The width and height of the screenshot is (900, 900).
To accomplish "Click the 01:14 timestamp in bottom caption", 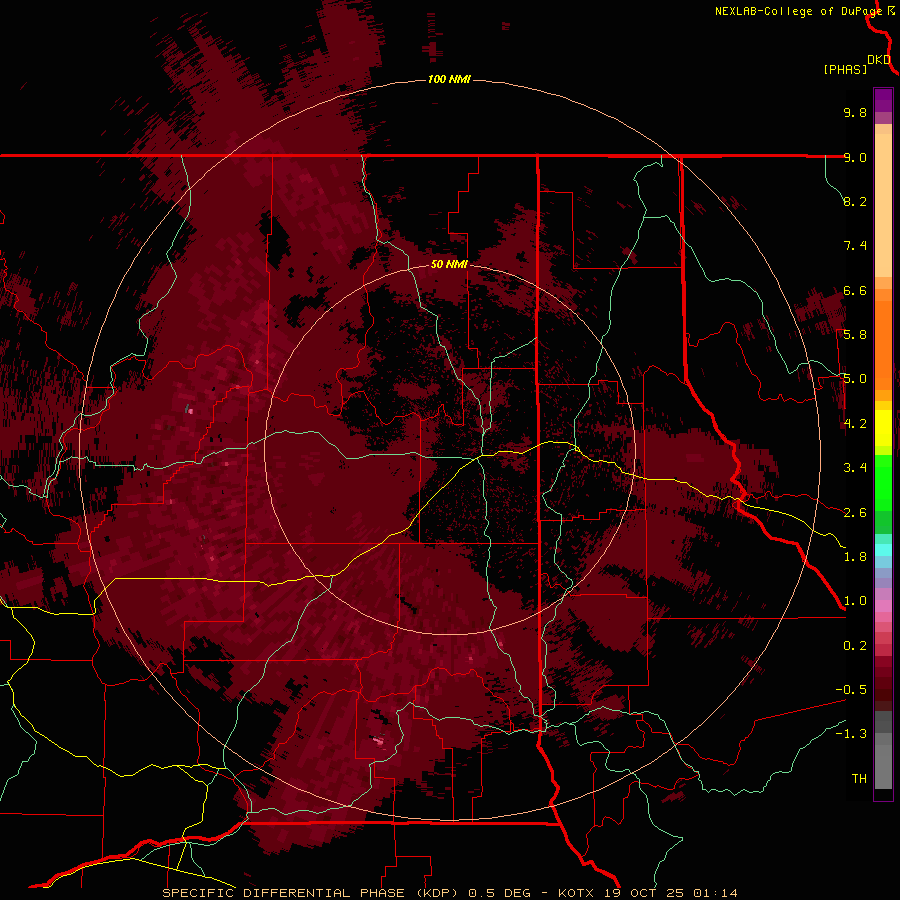I will (x=715, y=893).
